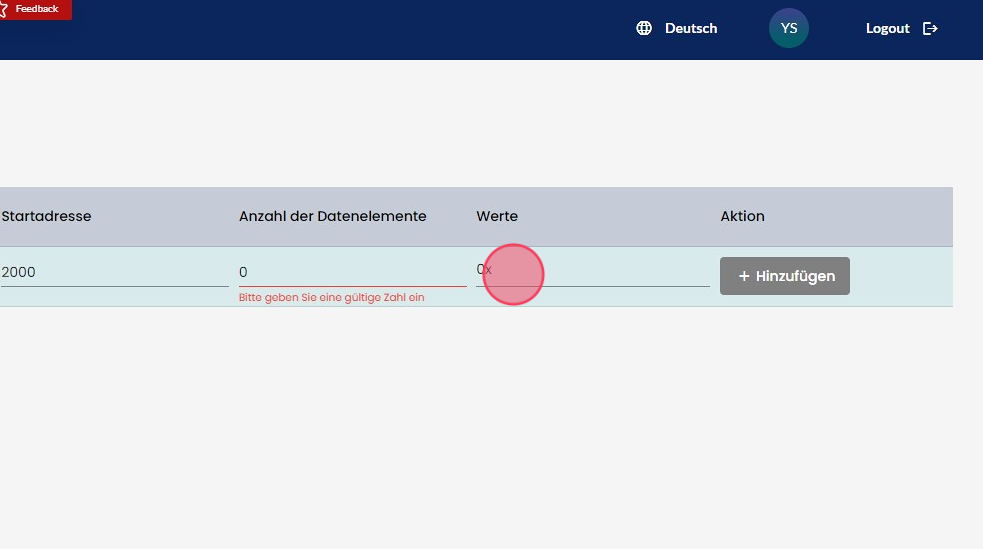Open the Deutsch language selector
The width and height of the screenshot is (983, 549).
click(x=691, y=28)
